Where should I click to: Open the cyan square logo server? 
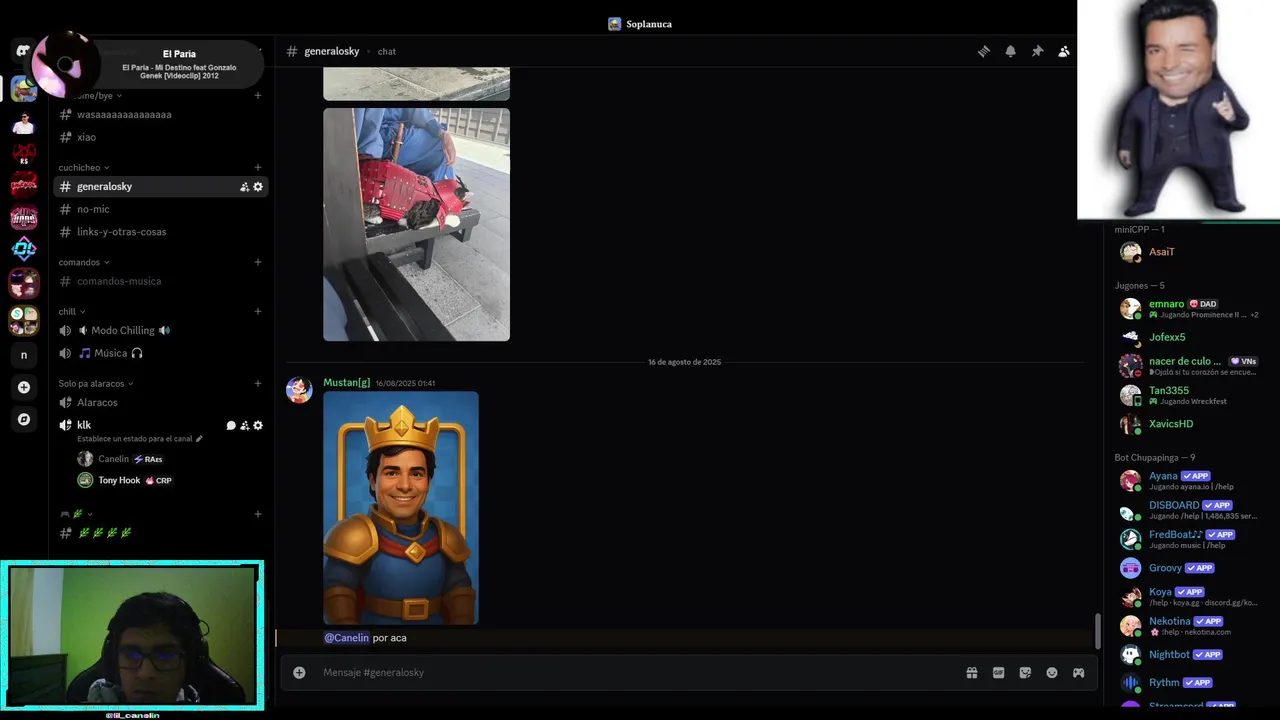tap(24, 249)
